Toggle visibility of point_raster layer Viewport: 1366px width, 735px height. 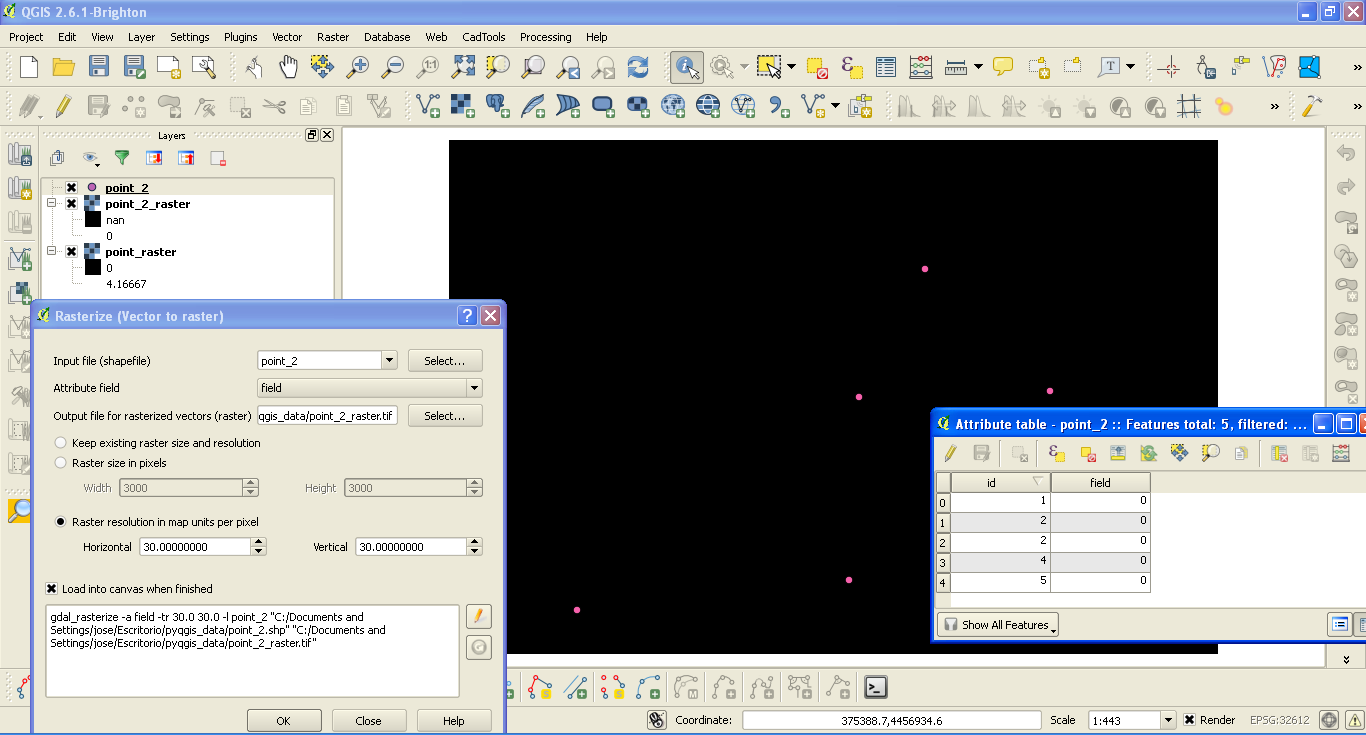point(71,252)
